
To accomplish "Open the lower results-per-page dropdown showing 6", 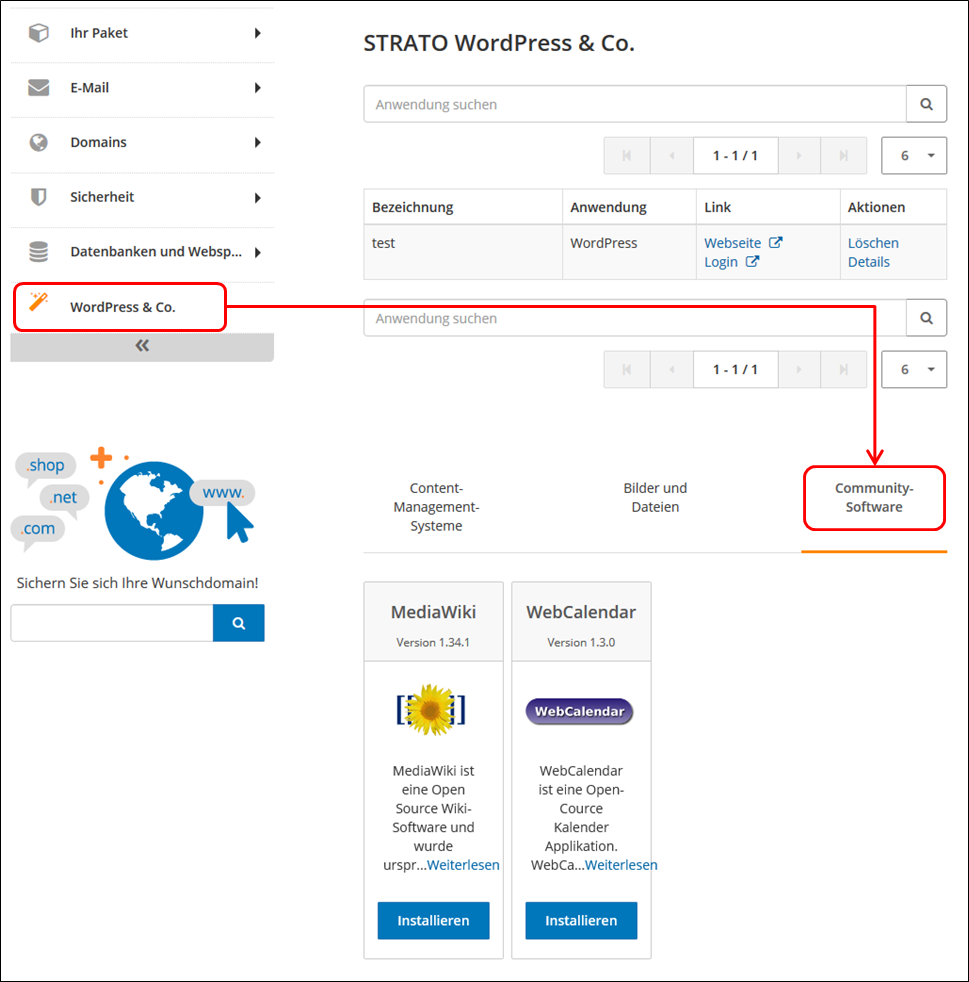I will (913, 369).
